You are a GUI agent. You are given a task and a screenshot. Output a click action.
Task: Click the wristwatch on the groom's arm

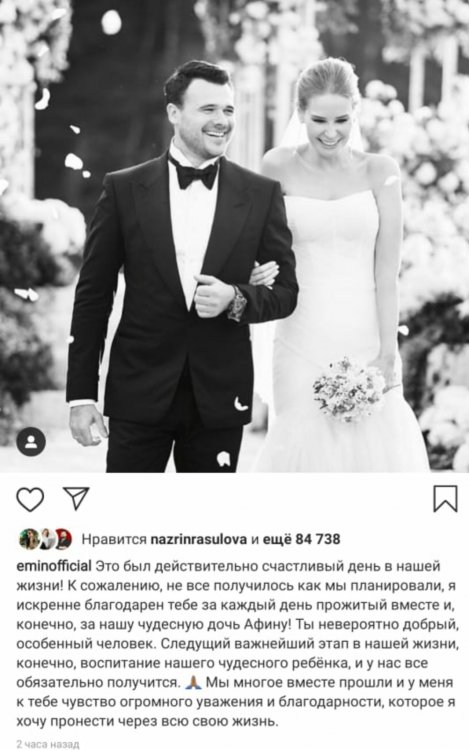tap(237, 304)
